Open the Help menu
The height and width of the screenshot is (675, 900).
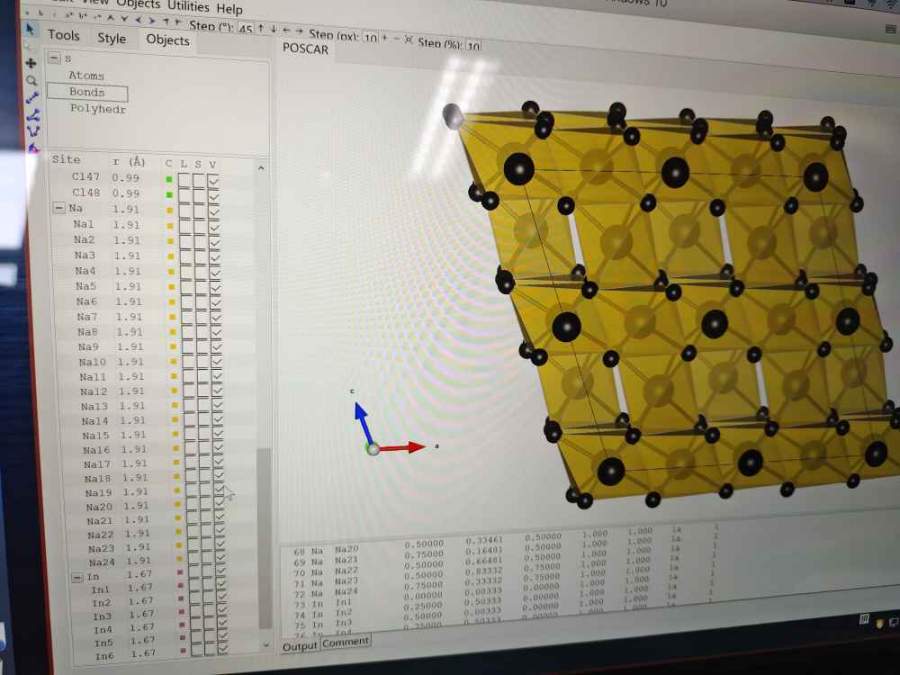[230, 9]
